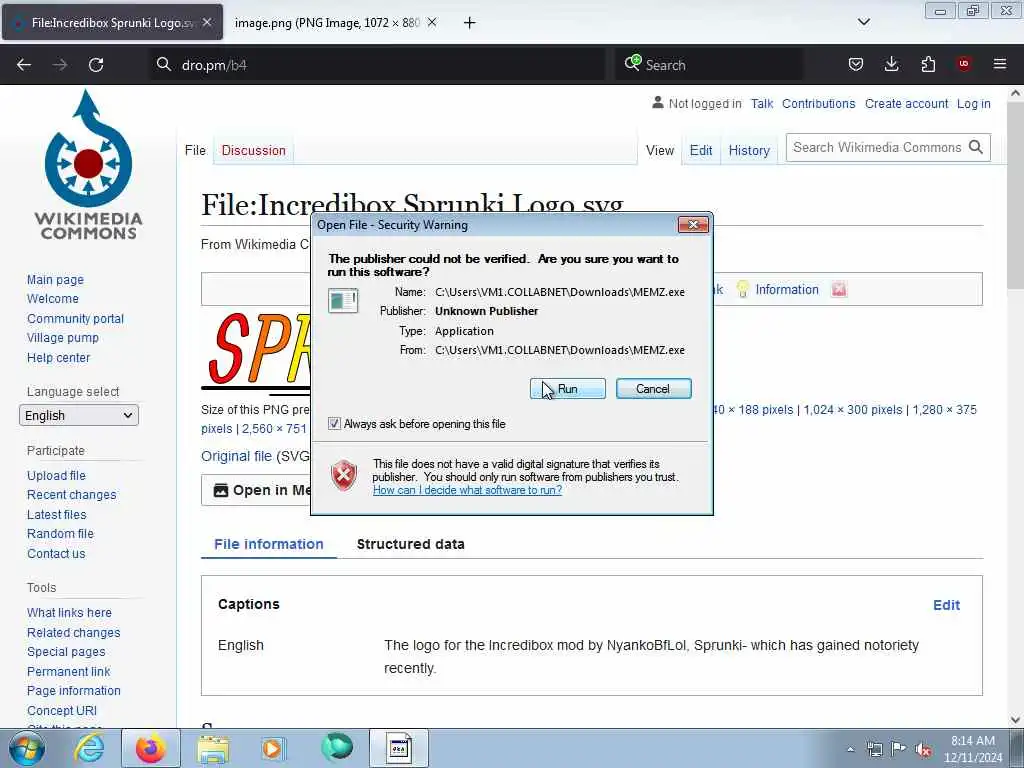Open the Edit tab of the page
This screenshot has width=1024, height=768.
[x=701, y=150]
